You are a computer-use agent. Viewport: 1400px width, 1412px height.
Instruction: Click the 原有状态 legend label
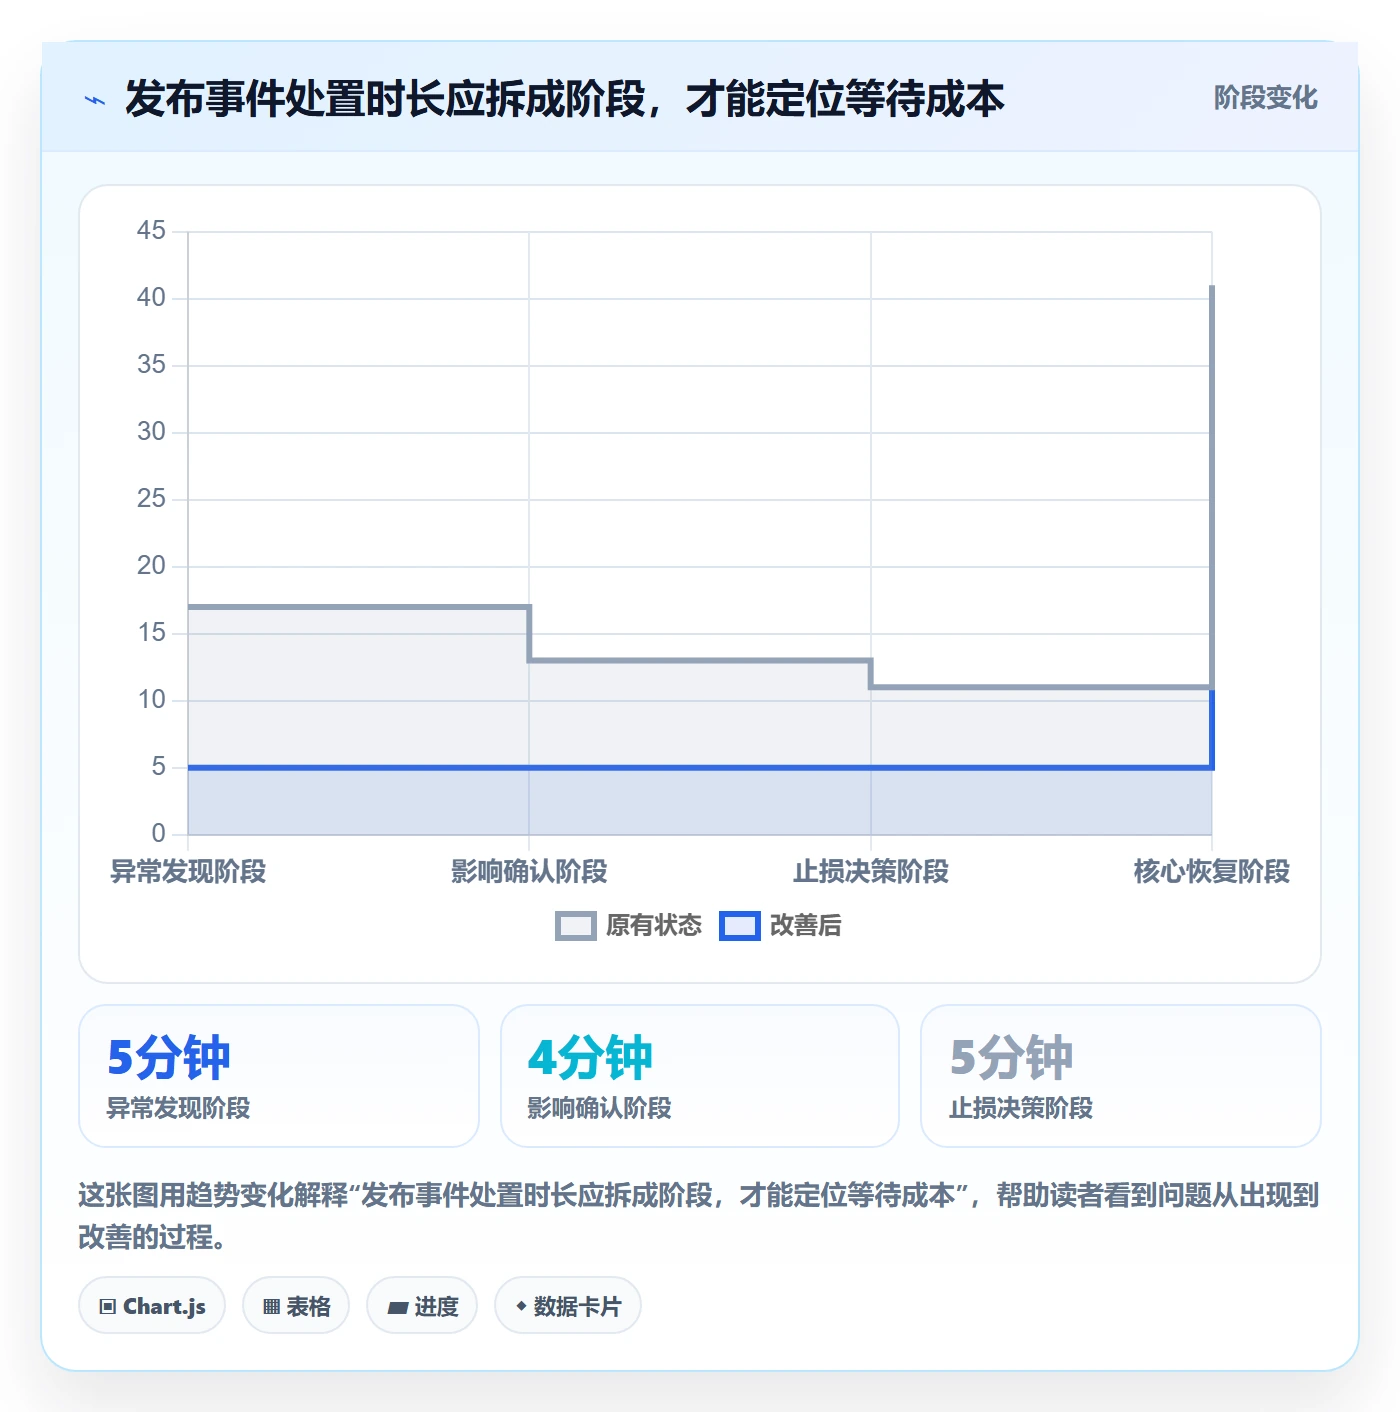654,926
